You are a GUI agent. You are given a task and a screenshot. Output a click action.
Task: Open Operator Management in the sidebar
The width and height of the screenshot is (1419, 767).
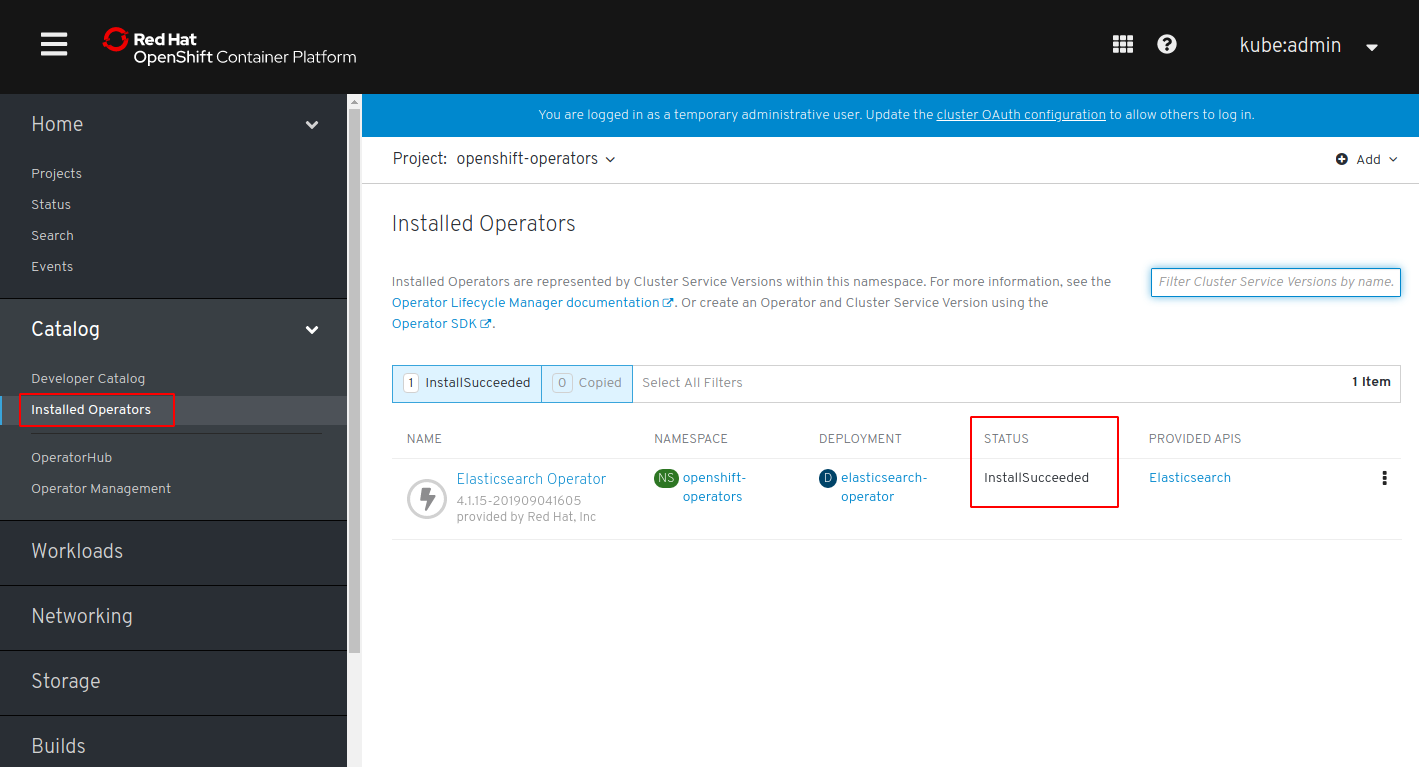click(101, 488)
